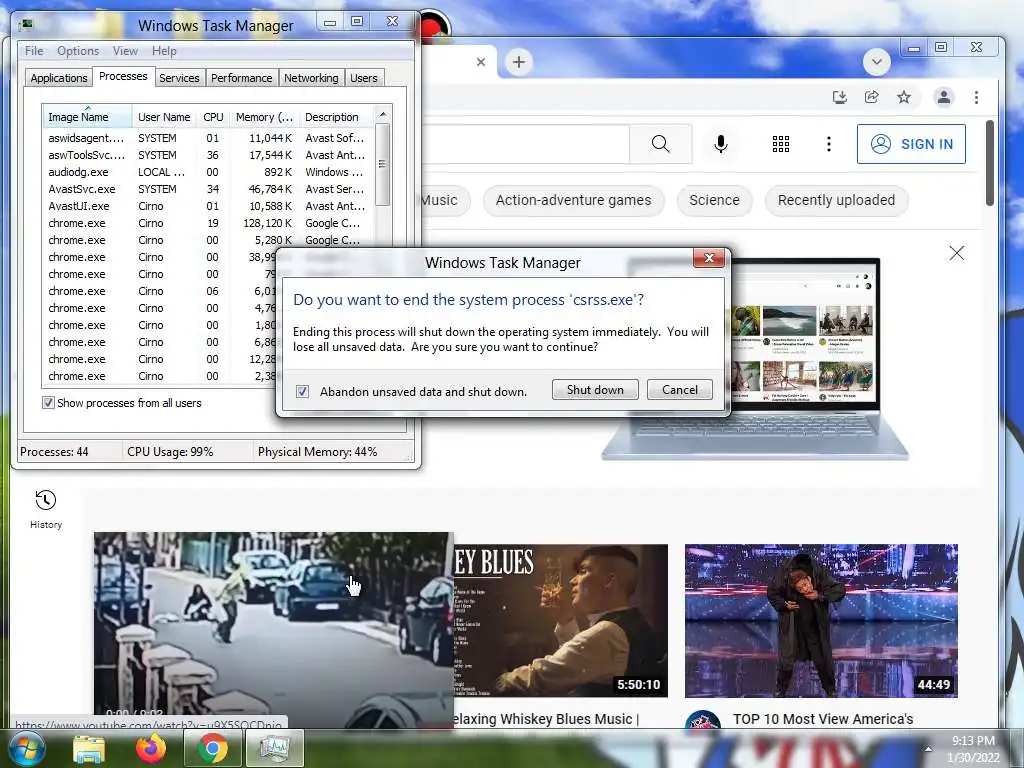
Task: Click the taskbar clock showing 9:13 PM
Action: pos(973,749)
